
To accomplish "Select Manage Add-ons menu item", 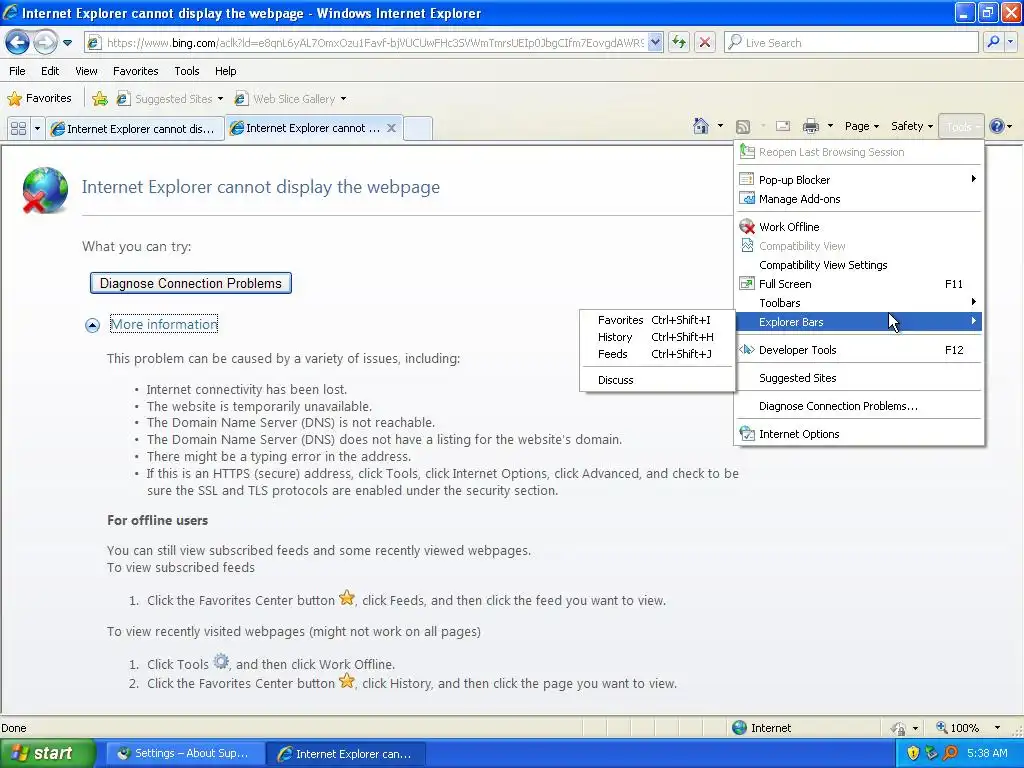I will [859, 199].
